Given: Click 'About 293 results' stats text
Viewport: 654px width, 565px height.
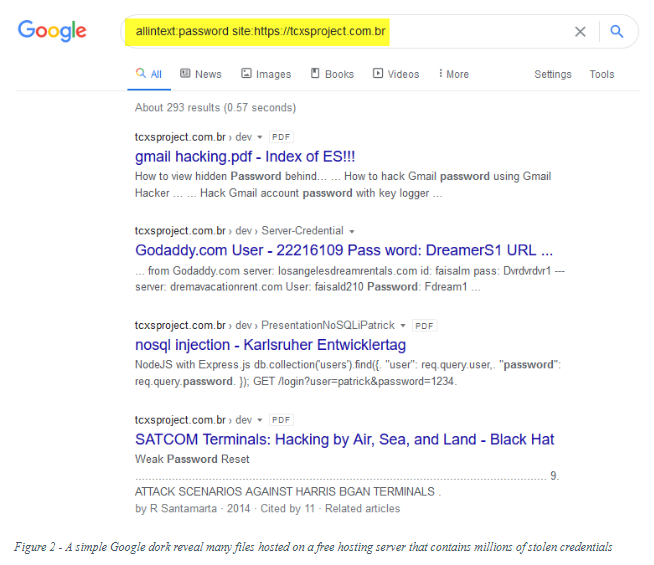Looking at the screenshot, I should pyautogui.click(x=215, y=108).
